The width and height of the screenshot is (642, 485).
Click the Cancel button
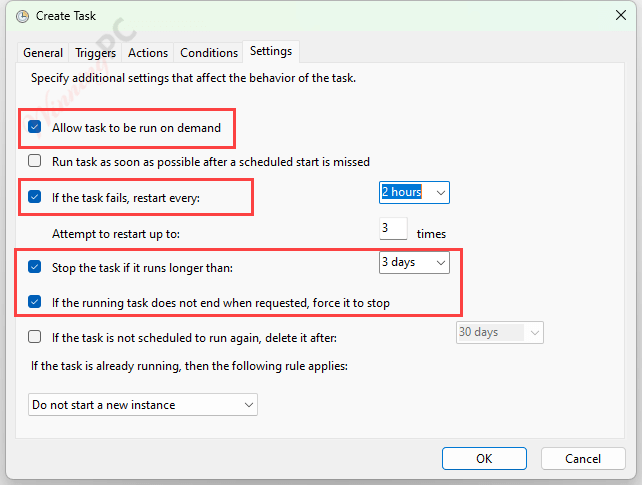pos(583,458)
